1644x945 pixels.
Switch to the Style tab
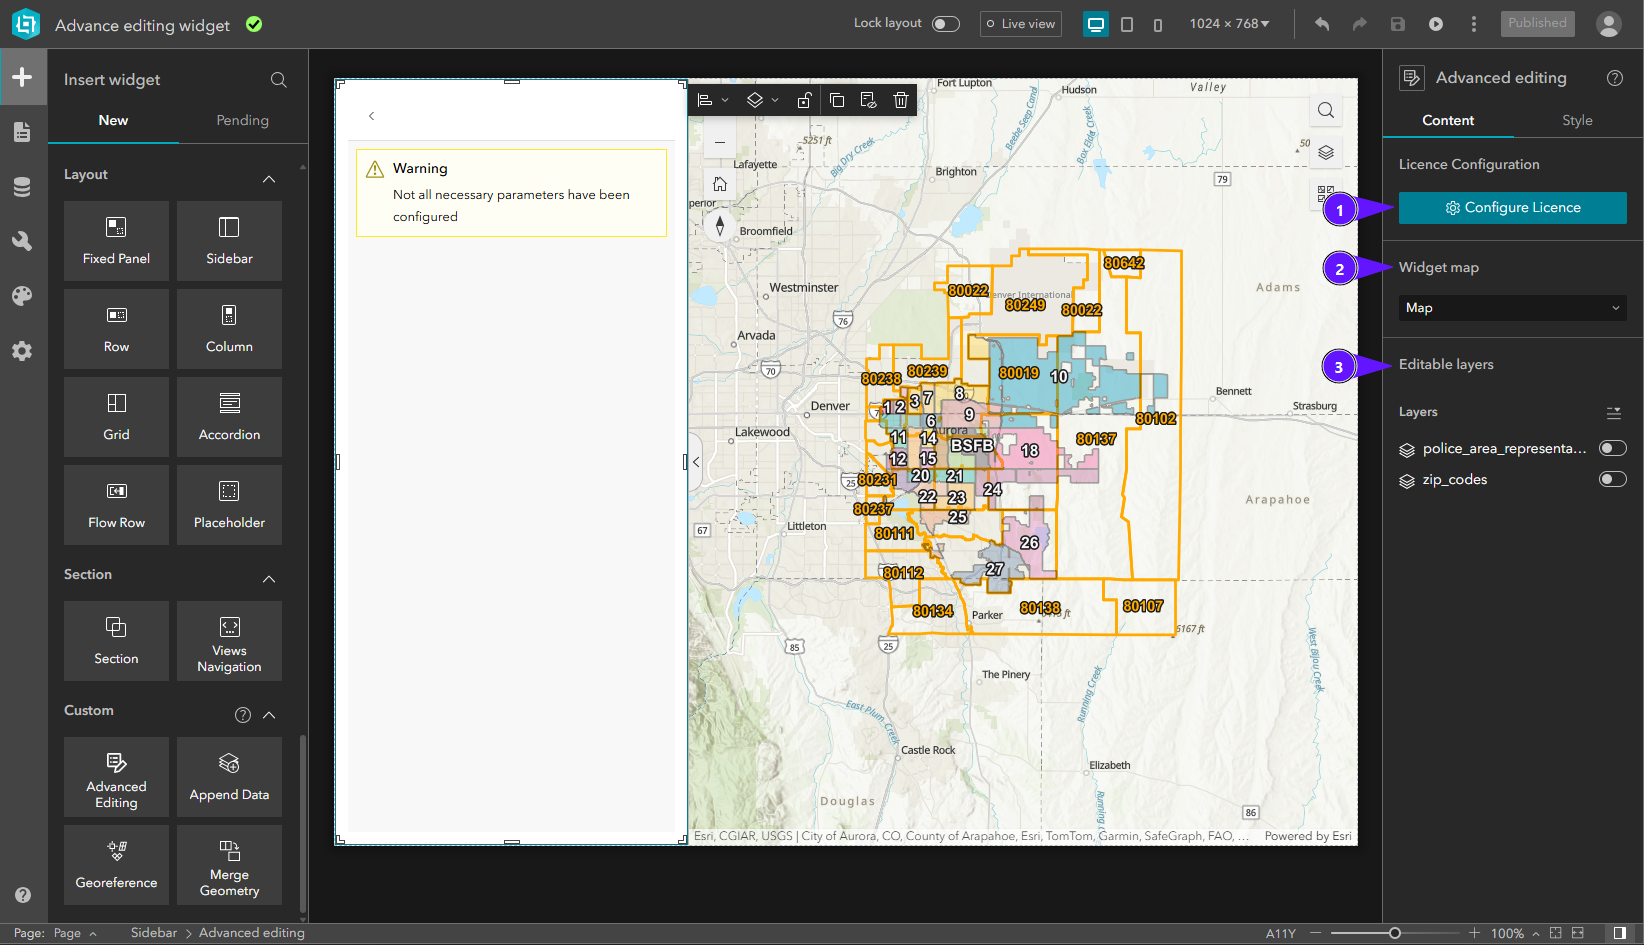click(x=1577, y=120)
